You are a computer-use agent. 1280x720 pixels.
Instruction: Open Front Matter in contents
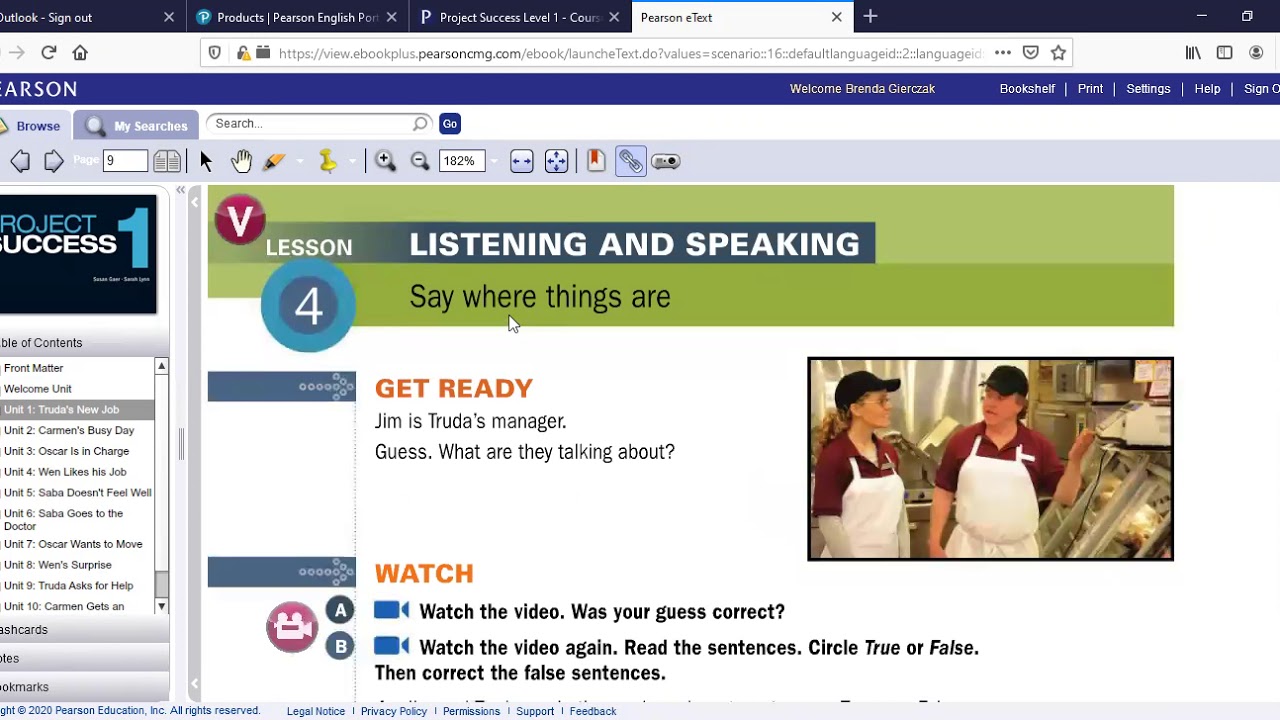point(34,368)
